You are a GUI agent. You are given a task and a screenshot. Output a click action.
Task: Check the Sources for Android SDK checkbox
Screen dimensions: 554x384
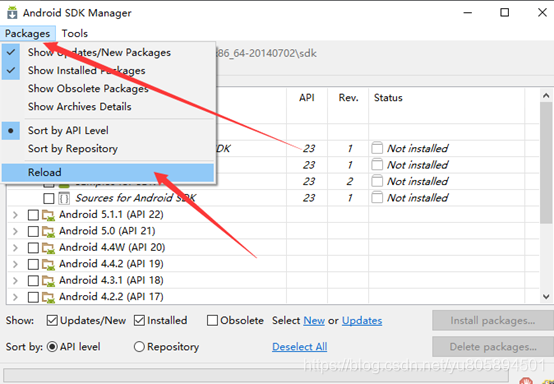[49, 199]
